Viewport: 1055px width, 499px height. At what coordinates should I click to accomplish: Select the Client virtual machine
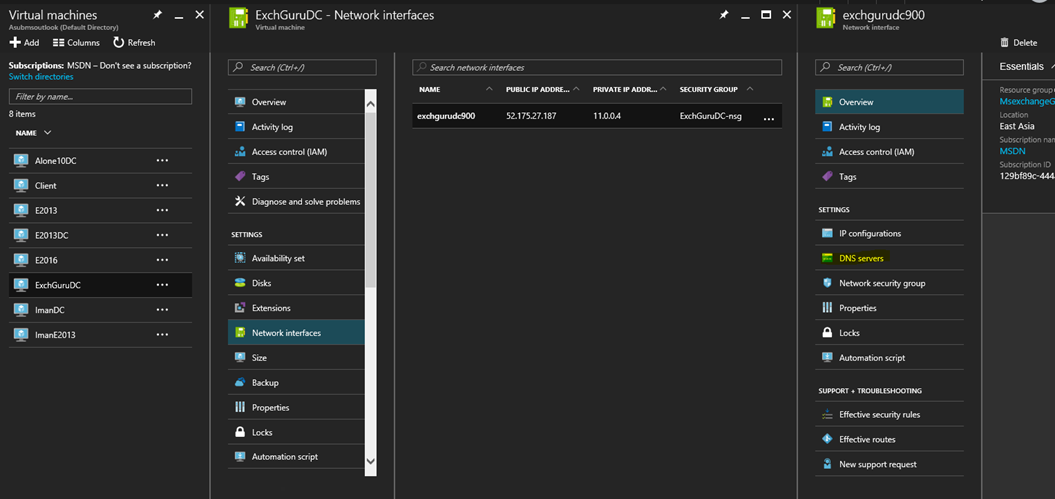tap(100, 186)
